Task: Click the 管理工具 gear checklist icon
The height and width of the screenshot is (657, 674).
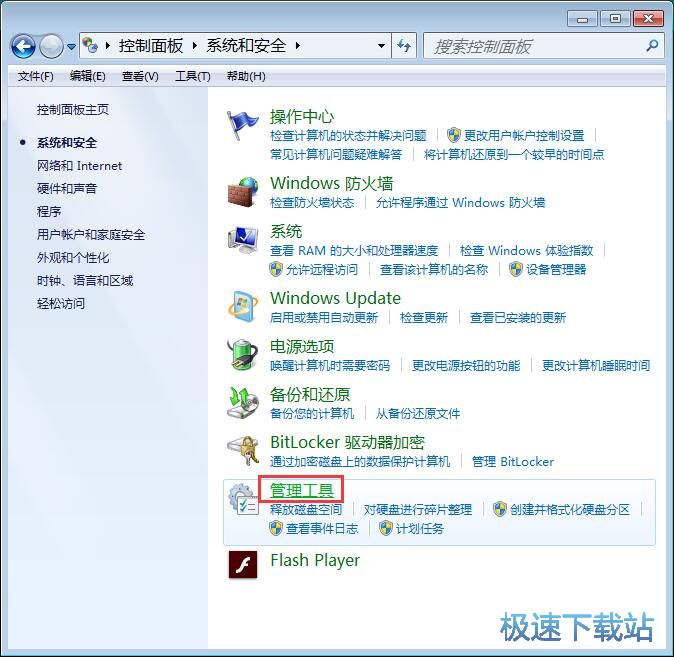Action: (x=243, y=499)
